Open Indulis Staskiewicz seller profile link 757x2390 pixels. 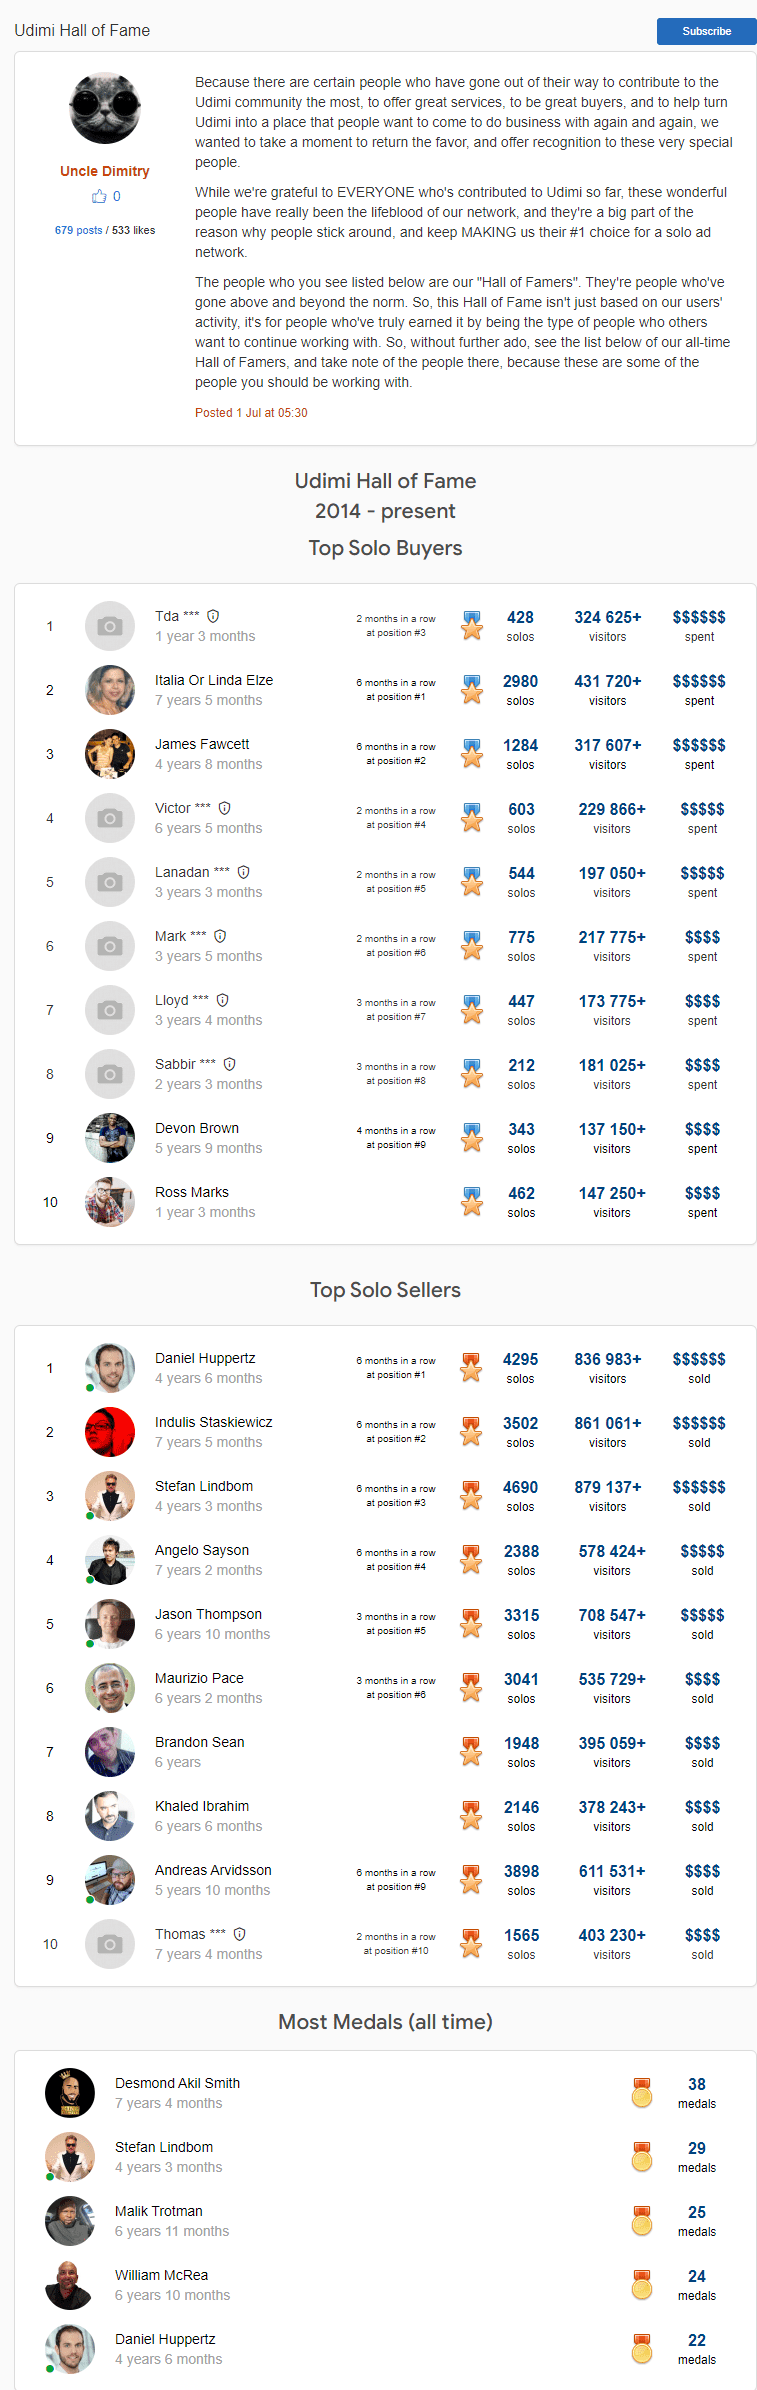(x=214, y=1422)
